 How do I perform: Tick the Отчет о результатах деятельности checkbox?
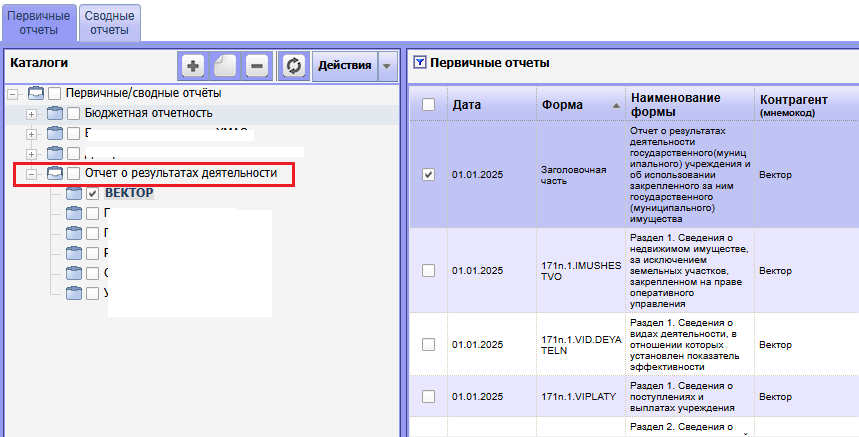(x=73, y=173)
